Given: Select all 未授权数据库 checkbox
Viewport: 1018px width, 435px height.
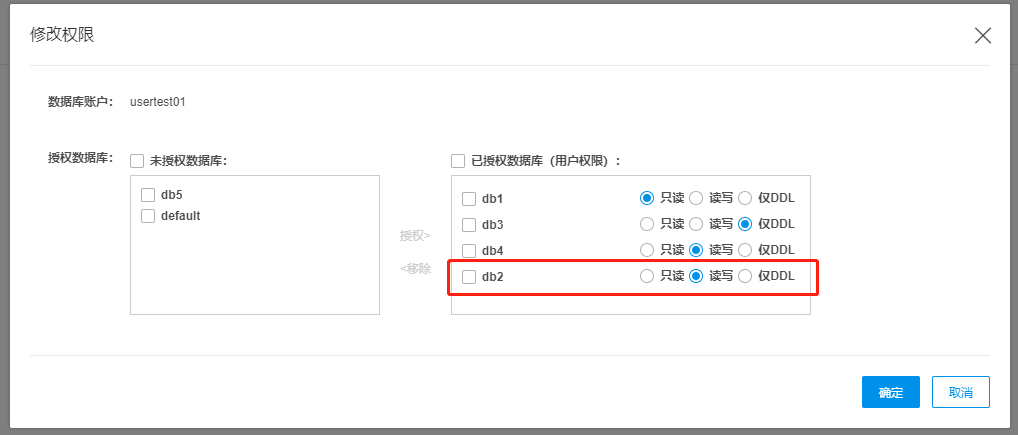Looking at the screenshot, I should pos(137,160).
